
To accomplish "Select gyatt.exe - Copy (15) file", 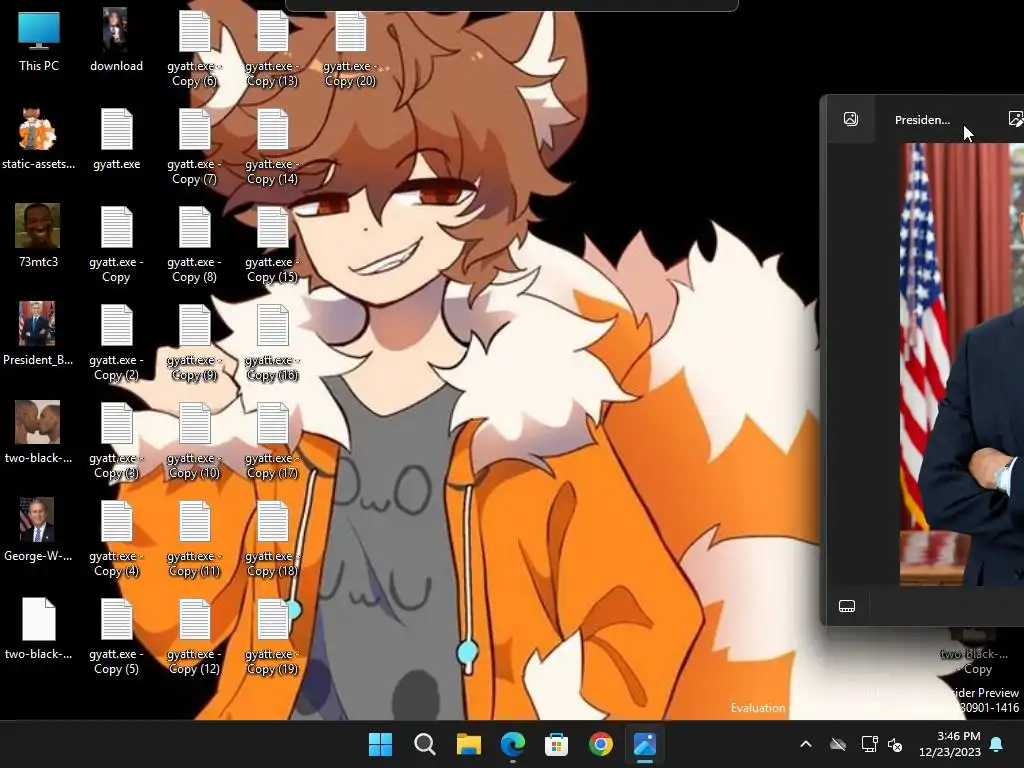I will (x=272, y=245).
